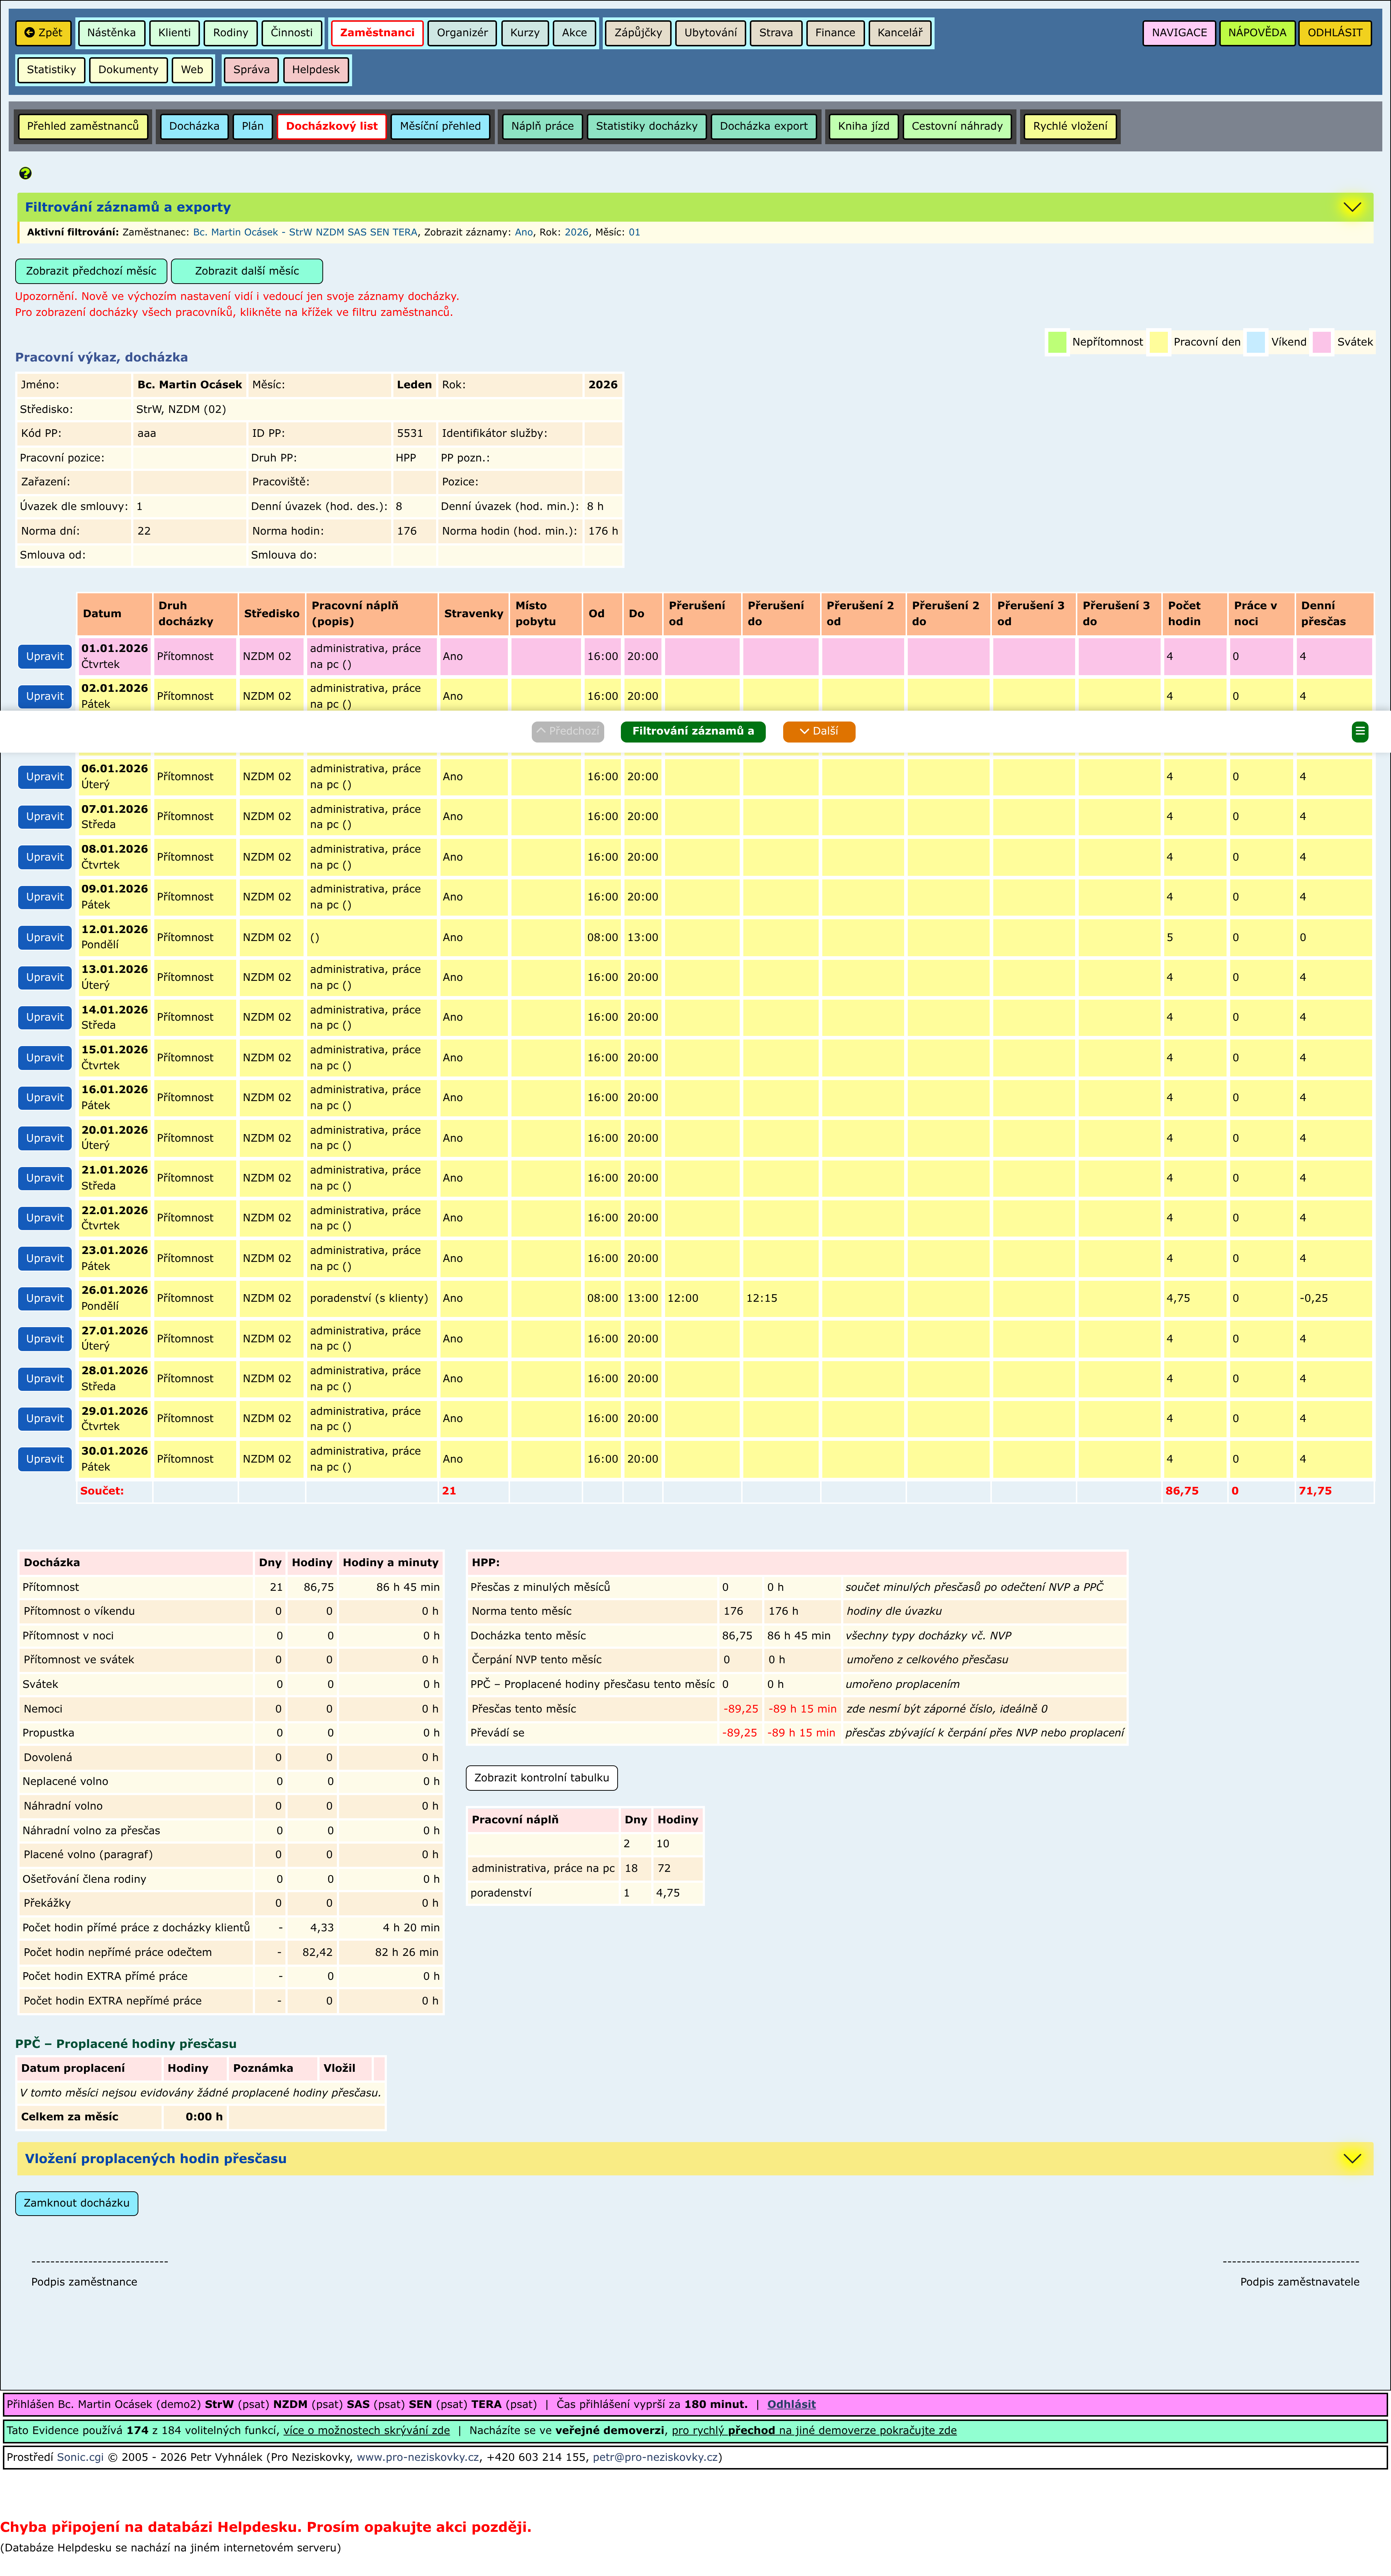Screen dimensions: 1391x2576
Task: Click the green Filtrování záznamů a sticky button
Action: click(693, 732)
